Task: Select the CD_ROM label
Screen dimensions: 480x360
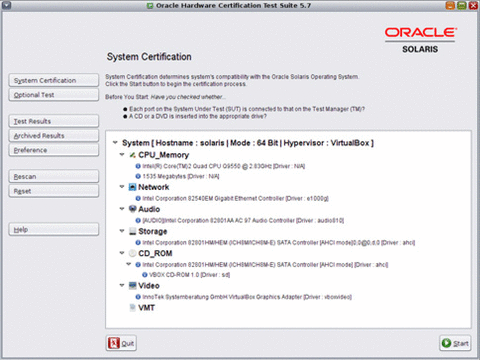Action: pos(155,254)
